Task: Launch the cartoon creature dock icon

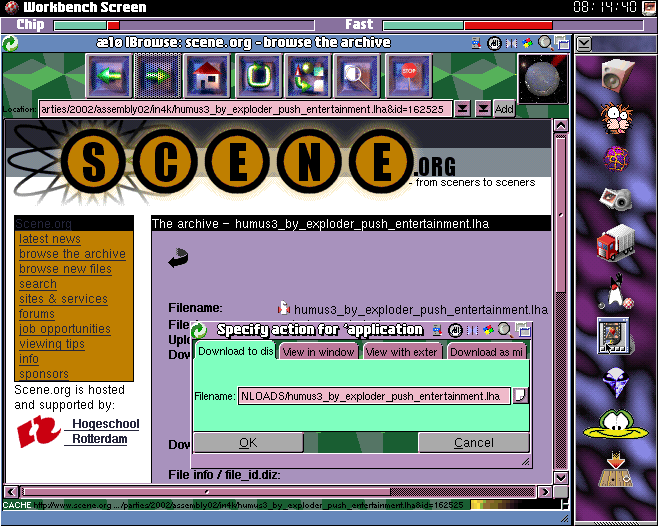Action: [x=616, y=118]
